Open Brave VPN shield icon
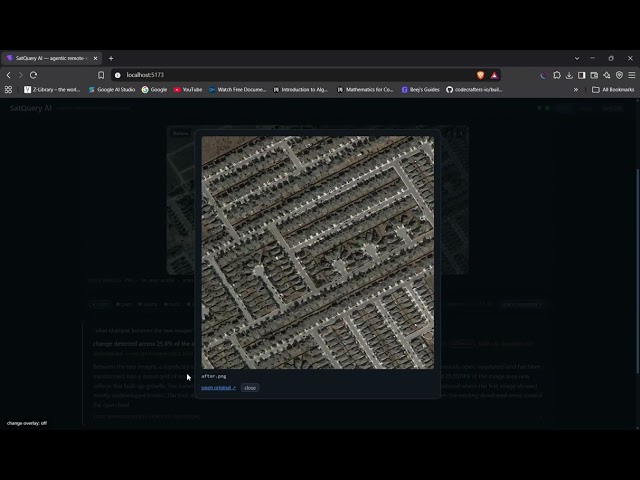Viewport: 640px width, 480px height. click(x=619, y=75)
